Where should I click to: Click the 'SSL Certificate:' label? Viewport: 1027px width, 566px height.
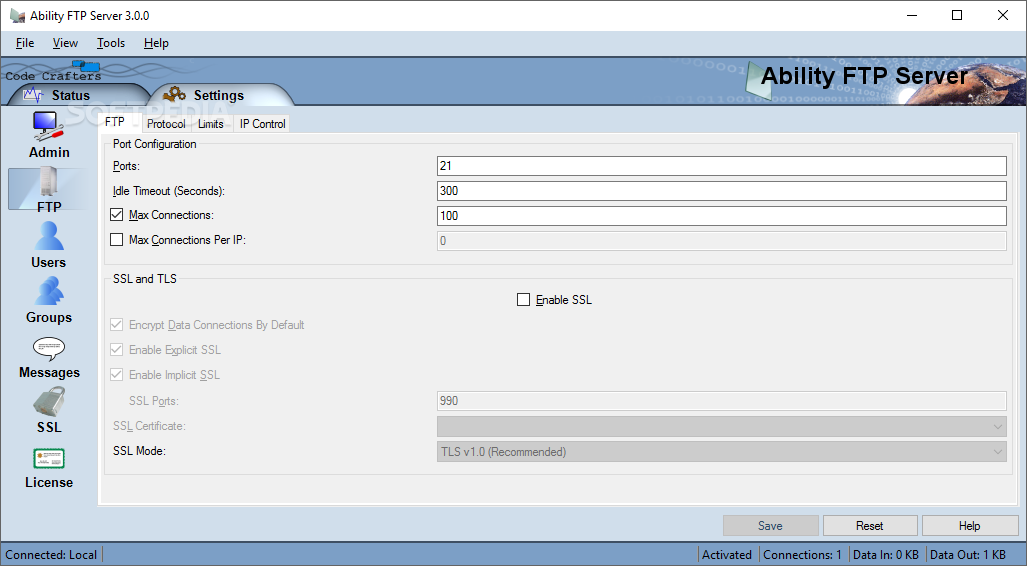[149, 426]
